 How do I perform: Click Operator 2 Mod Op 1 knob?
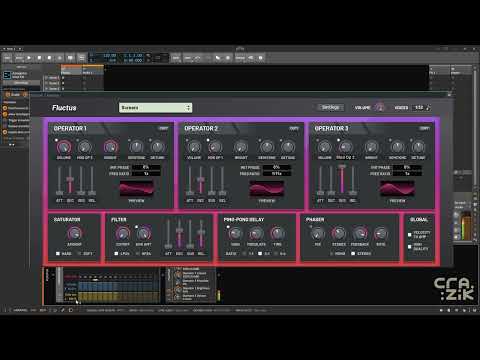[215, 147]
